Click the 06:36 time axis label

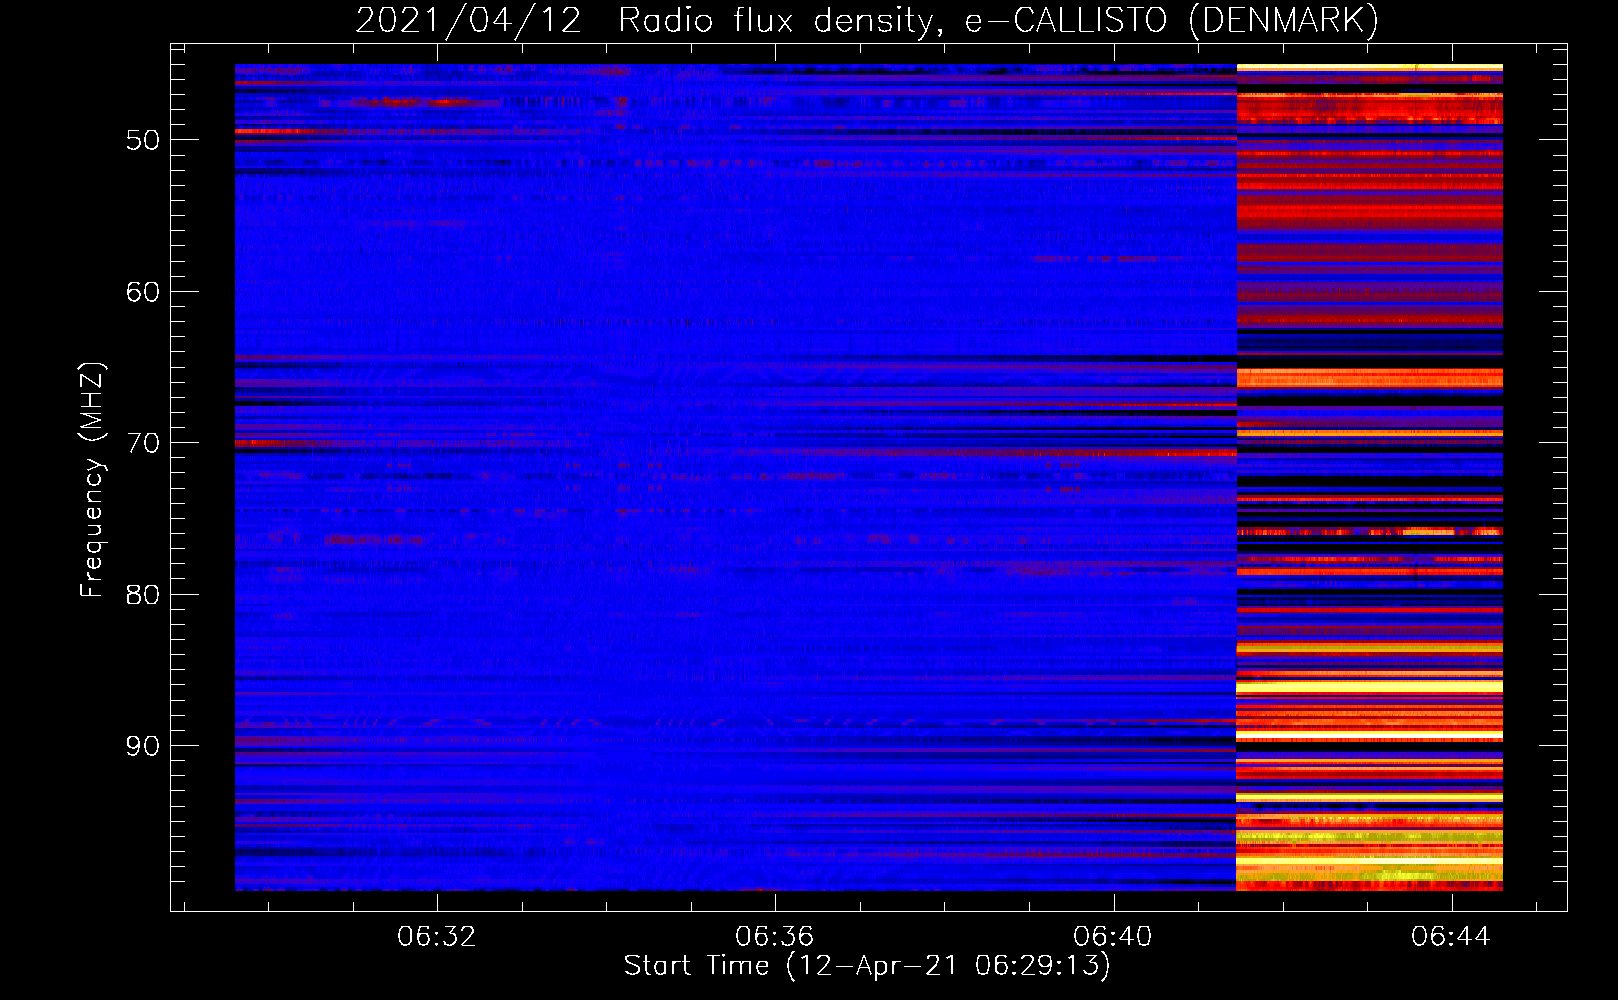[774, 937]
